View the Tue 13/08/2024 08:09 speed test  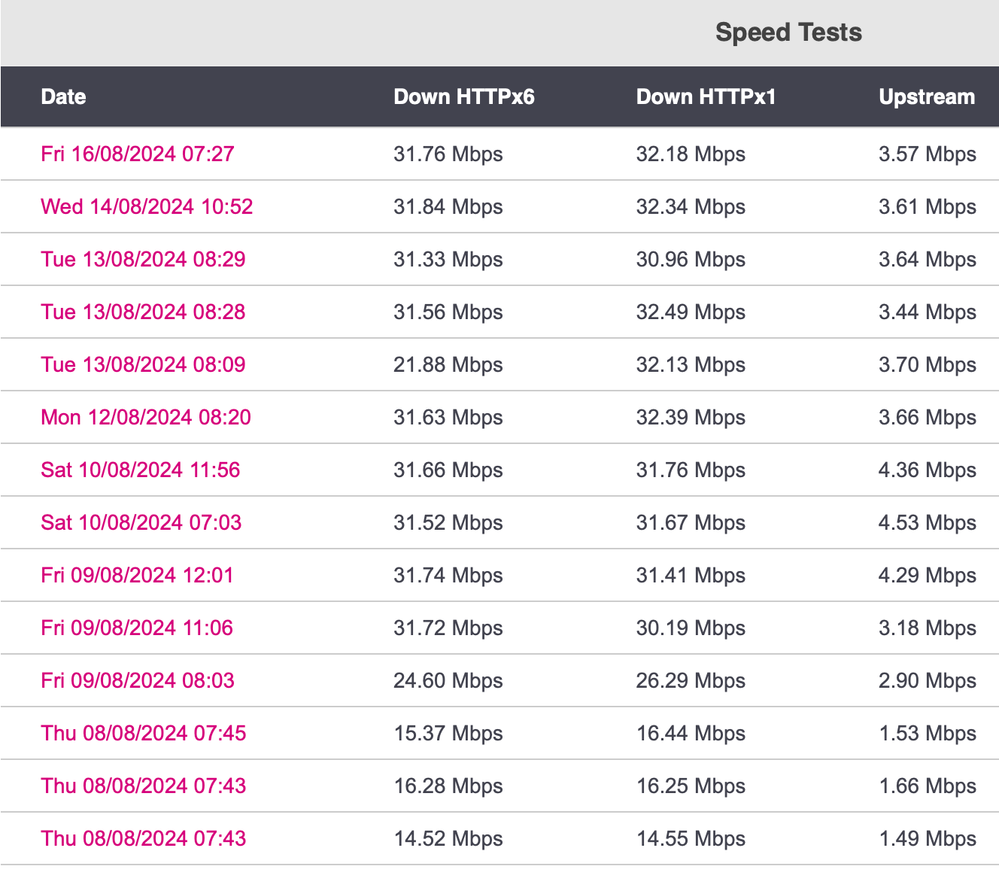click(145, 365)
